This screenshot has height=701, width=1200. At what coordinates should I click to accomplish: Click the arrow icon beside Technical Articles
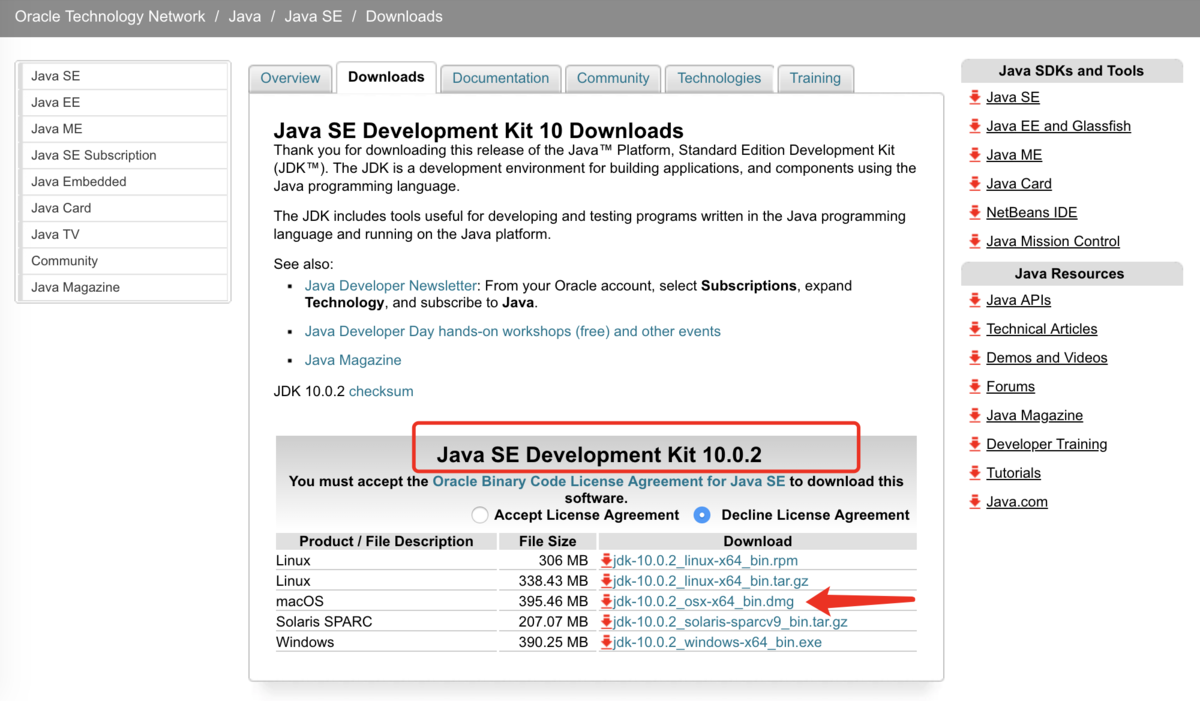(x=975, y=329)
